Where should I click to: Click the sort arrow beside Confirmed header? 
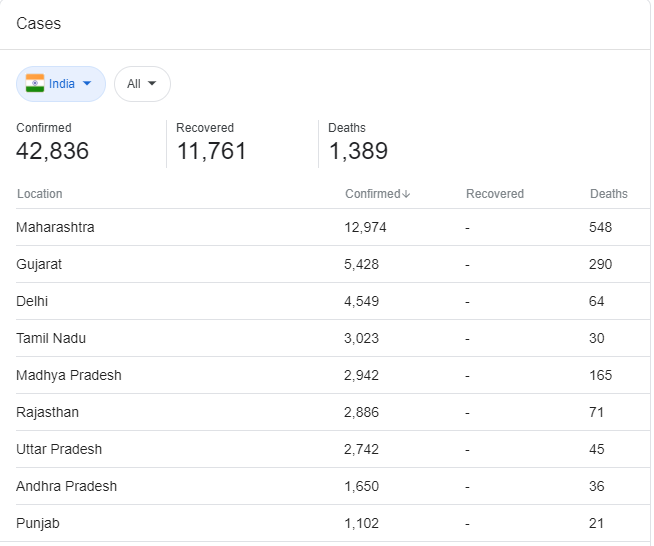[407, 194]
